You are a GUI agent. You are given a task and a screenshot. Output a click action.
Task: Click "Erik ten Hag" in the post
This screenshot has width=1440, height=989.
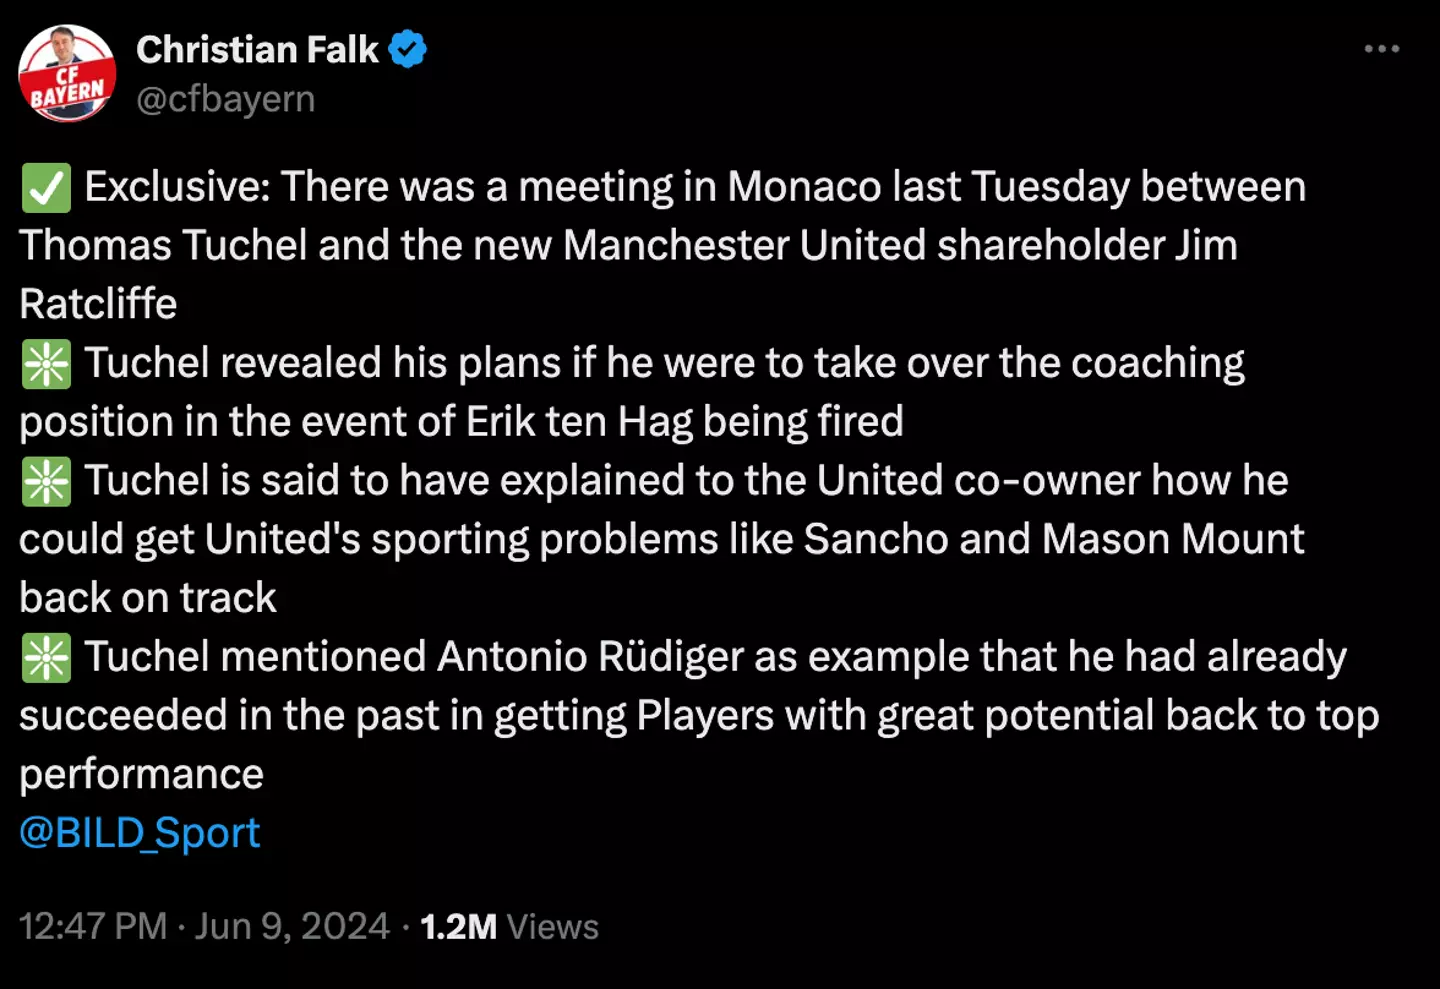(579, 422)
